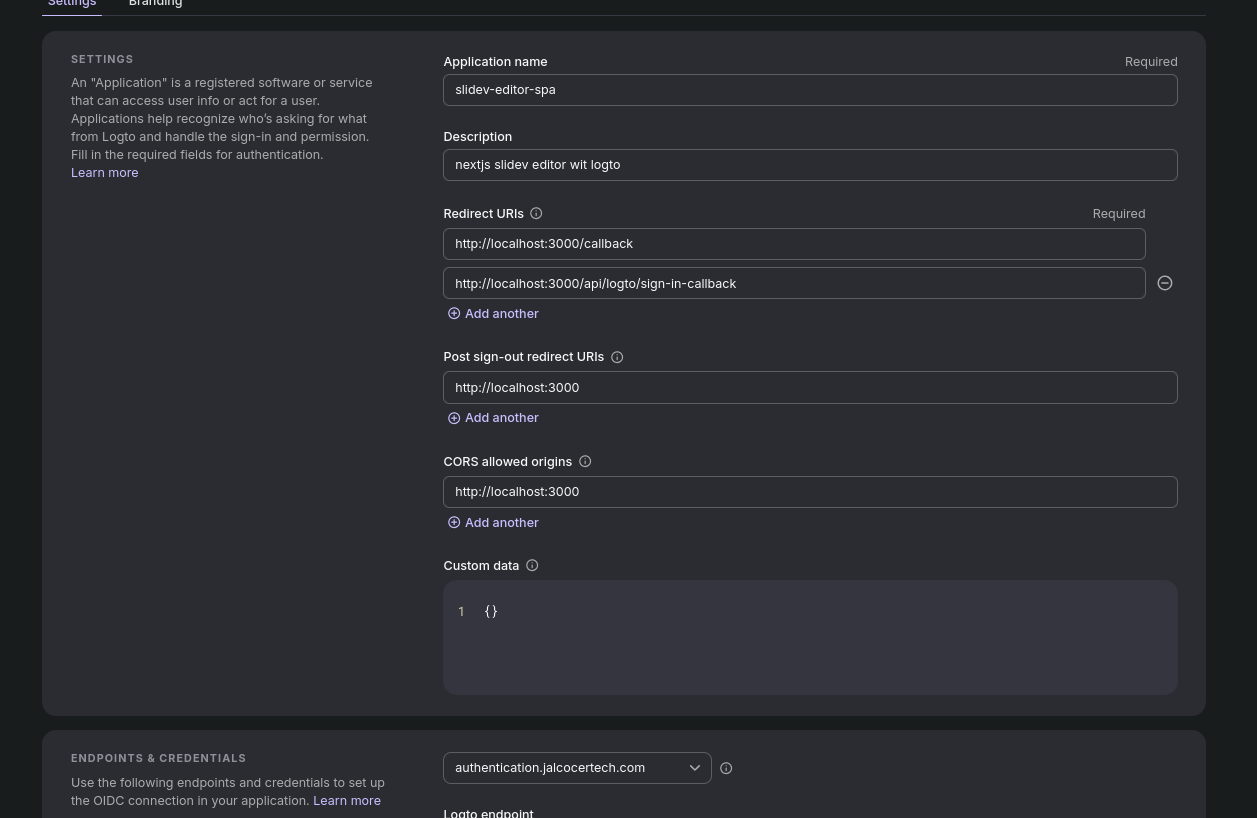The height and width of the screenshot is (818, 1257).
Task: Click plus icon under CORS allowed origins
Action: click(454, 523)
